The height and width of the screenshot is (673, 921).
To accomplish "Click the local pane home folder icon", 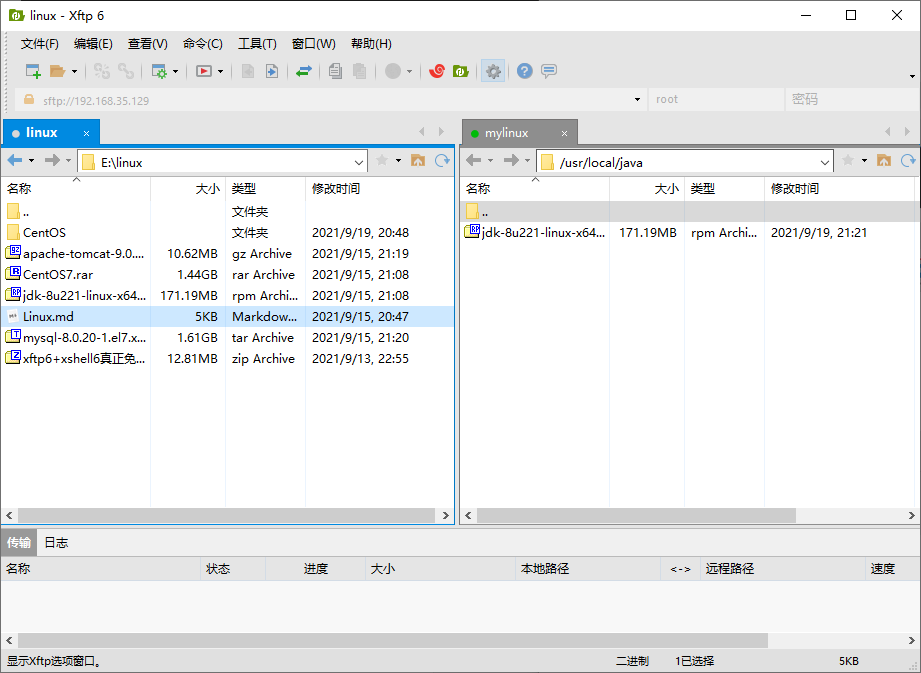I will pyautogui.click(x=418, y=160).
